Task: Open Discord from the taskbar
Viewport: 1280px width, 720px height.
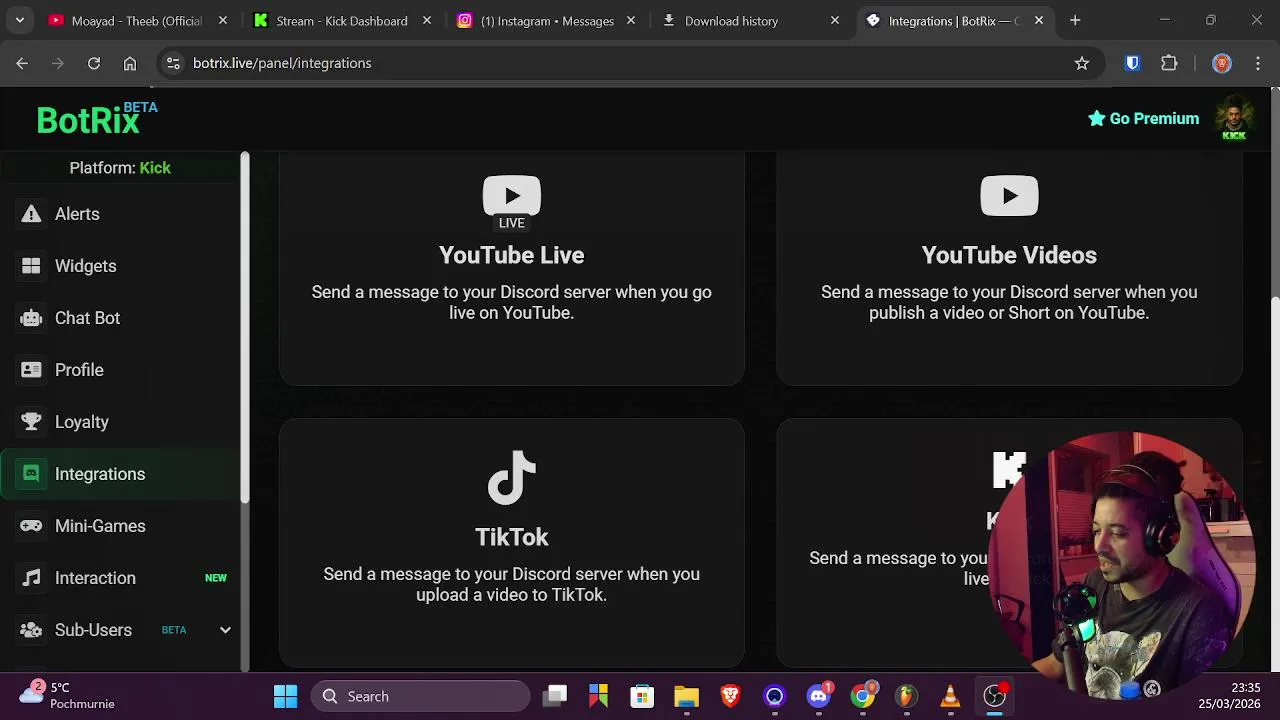Action: point(819,696)
